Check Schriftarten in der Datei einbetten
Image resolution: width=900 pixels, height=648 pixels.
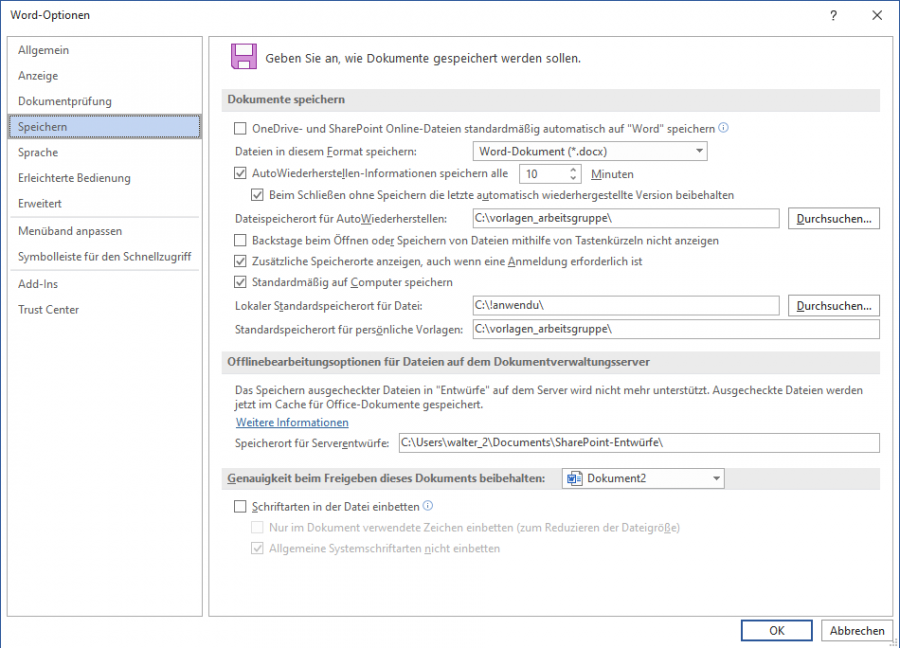click(x=240, y=507)
